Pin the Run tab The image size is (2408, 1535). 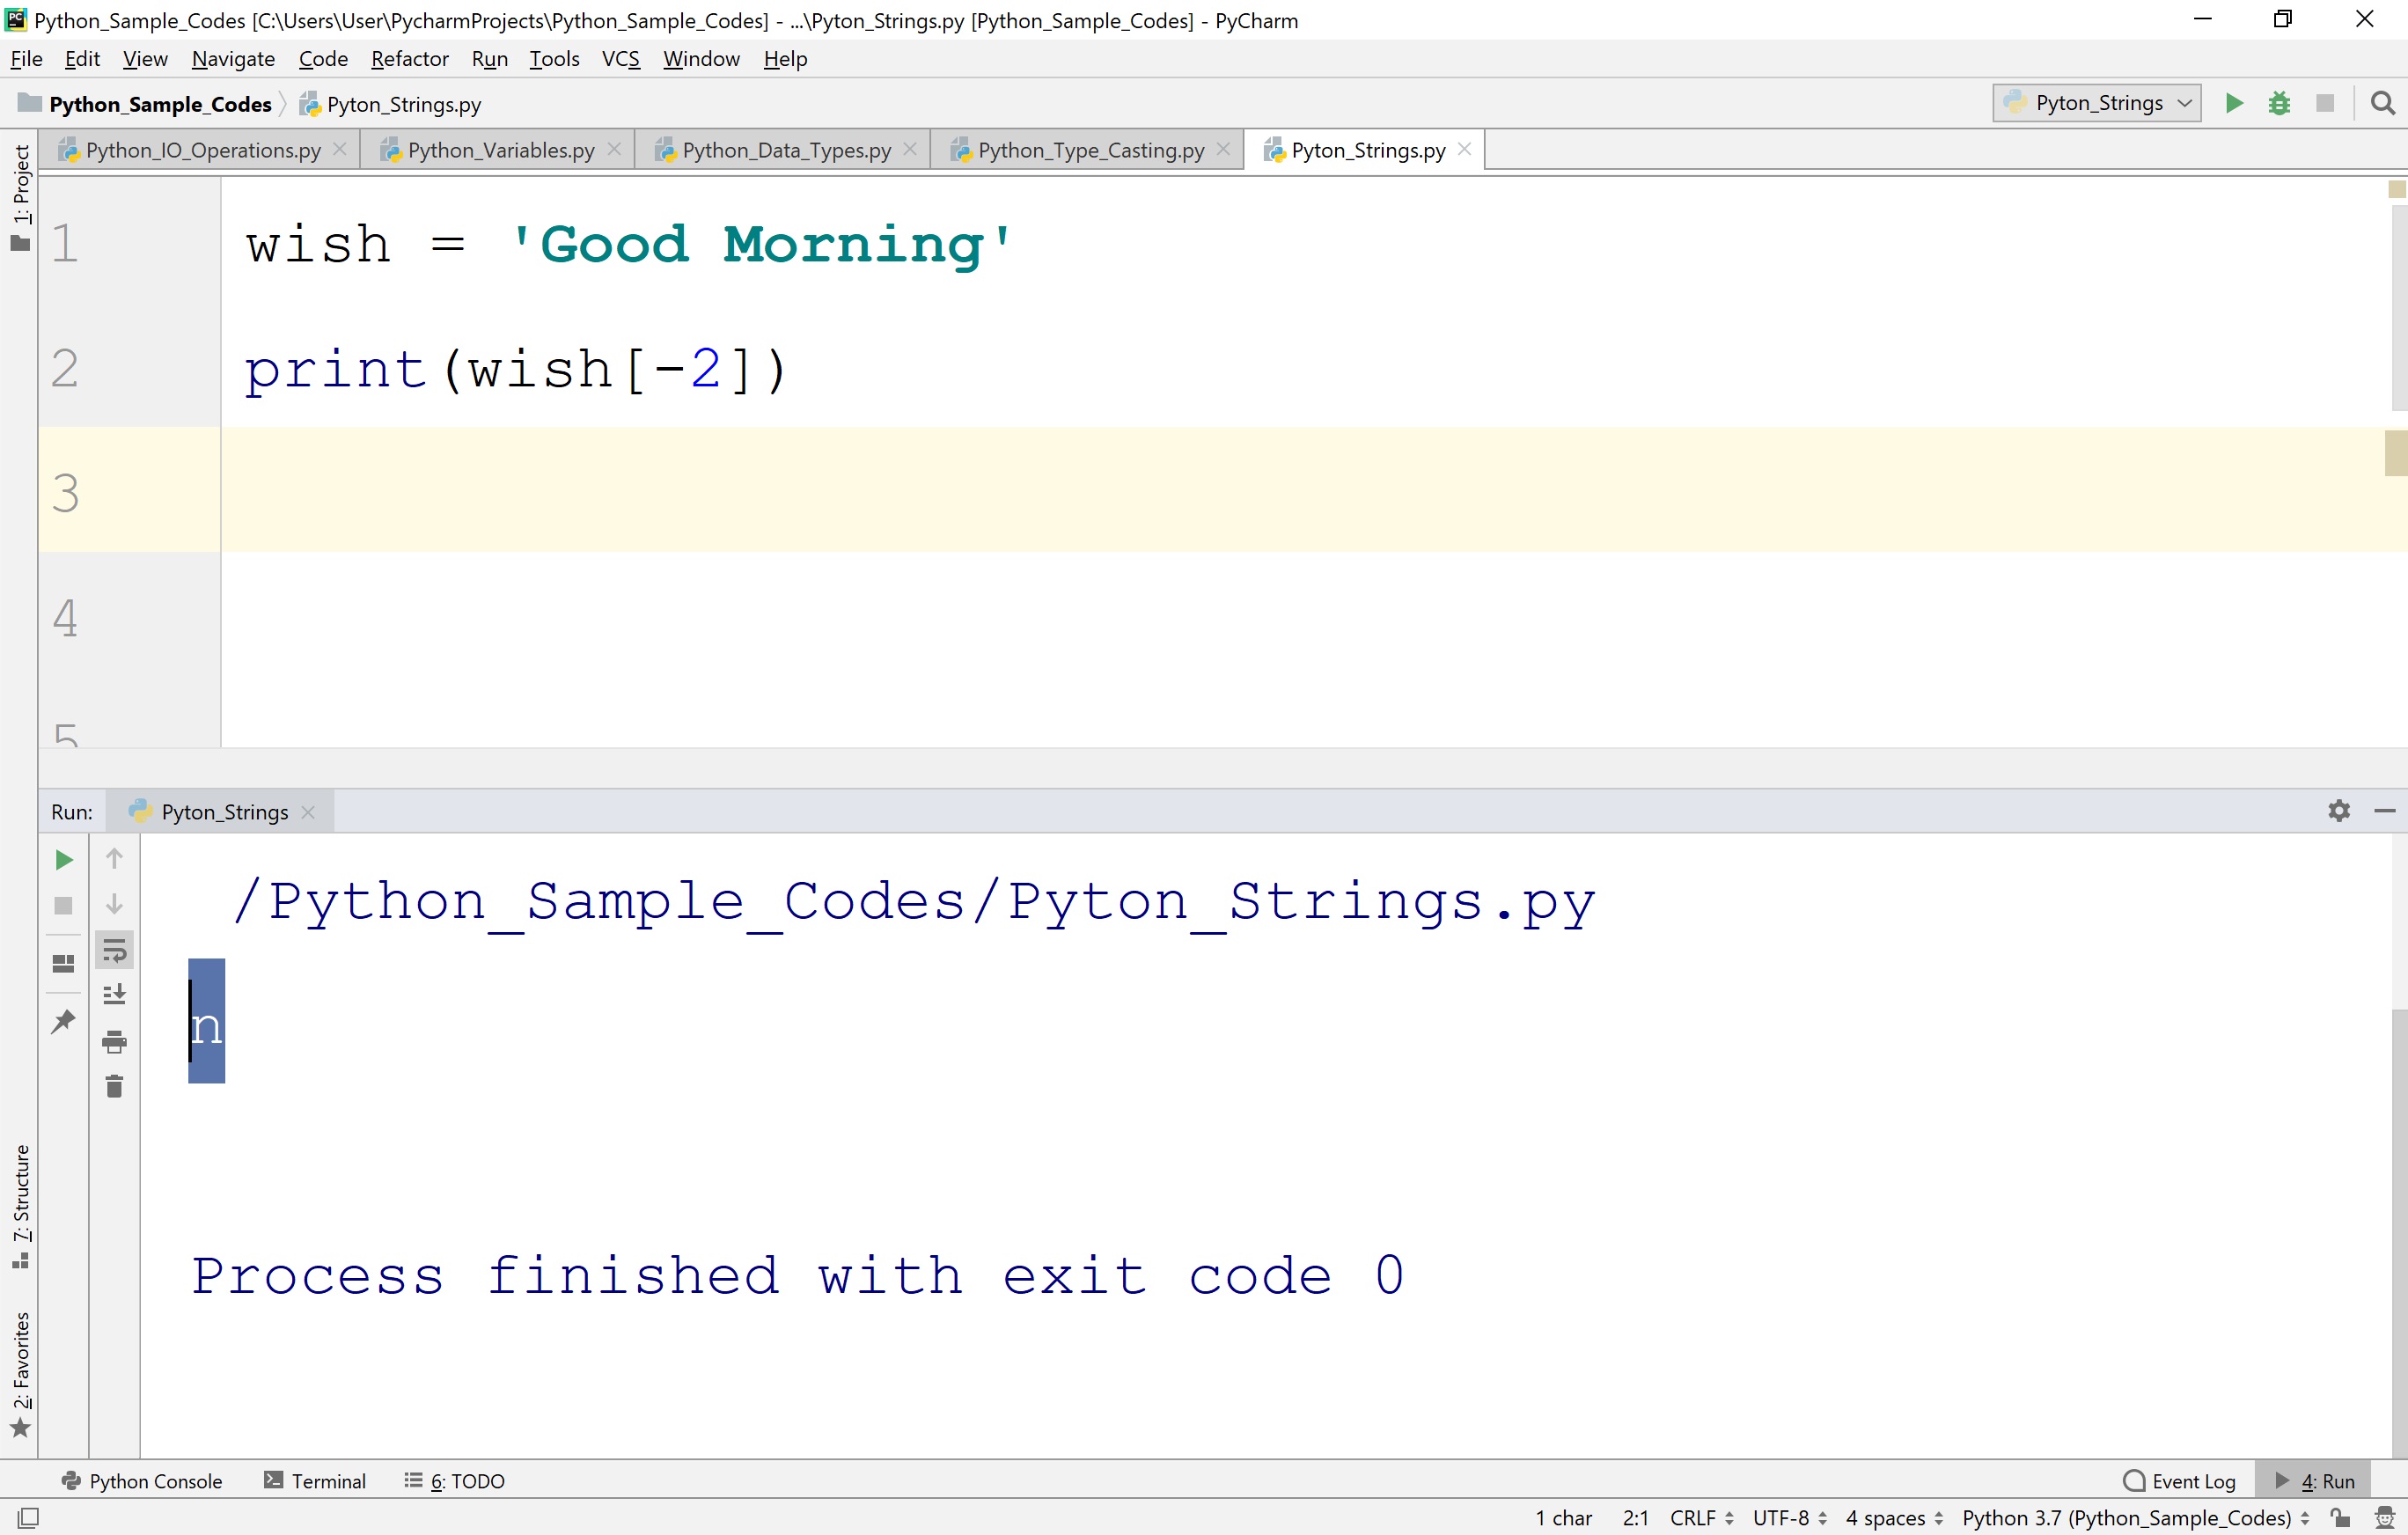pos(63,1021)
